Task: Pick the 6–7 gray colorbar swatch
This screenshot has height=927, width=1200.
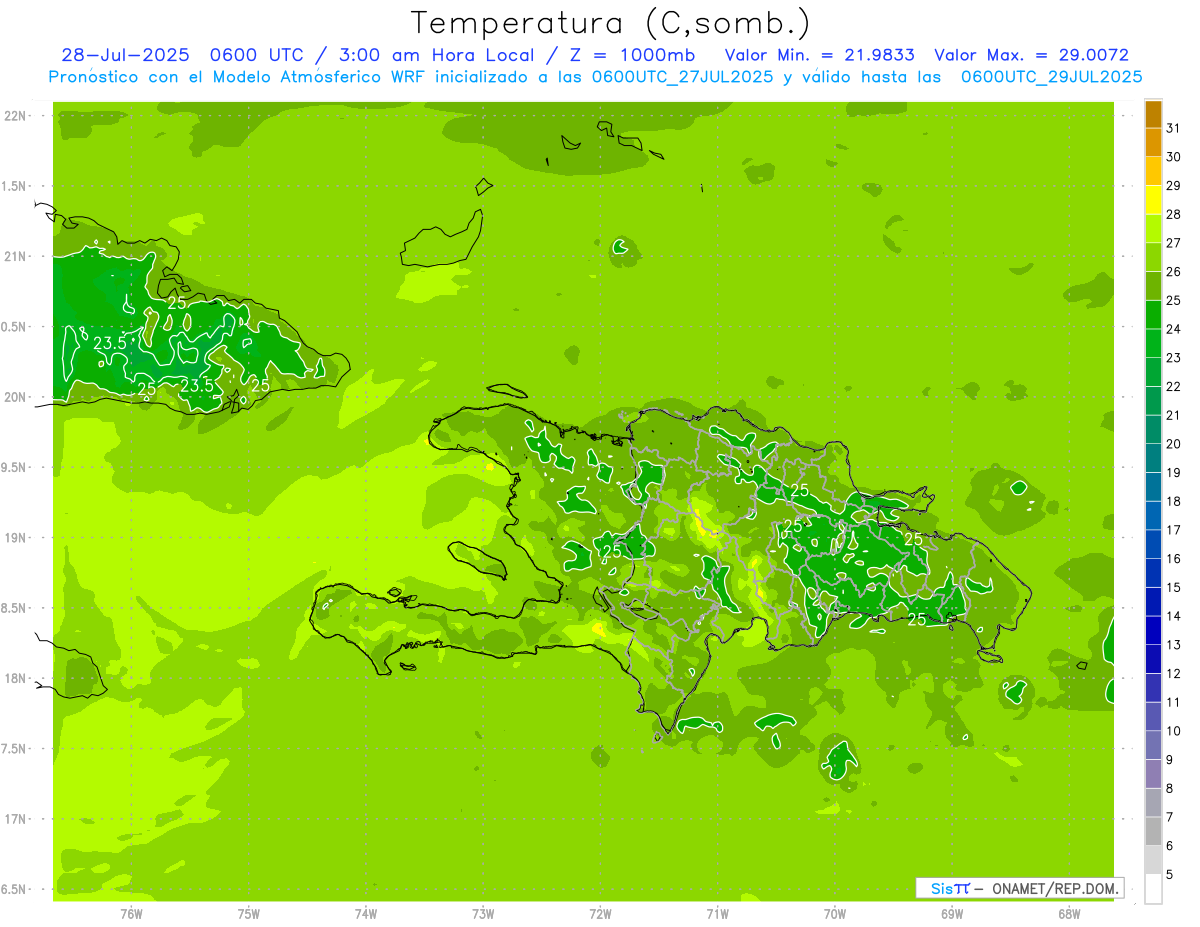Action: (1153, 832)
